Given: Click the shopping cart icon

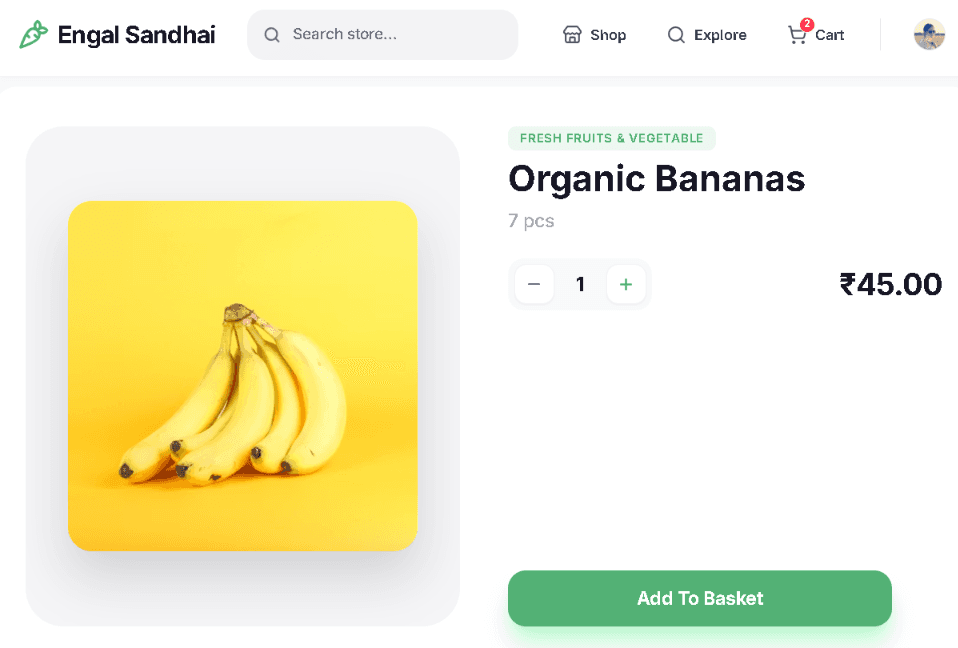Looking at the screenshot, I should pos(797,35).
